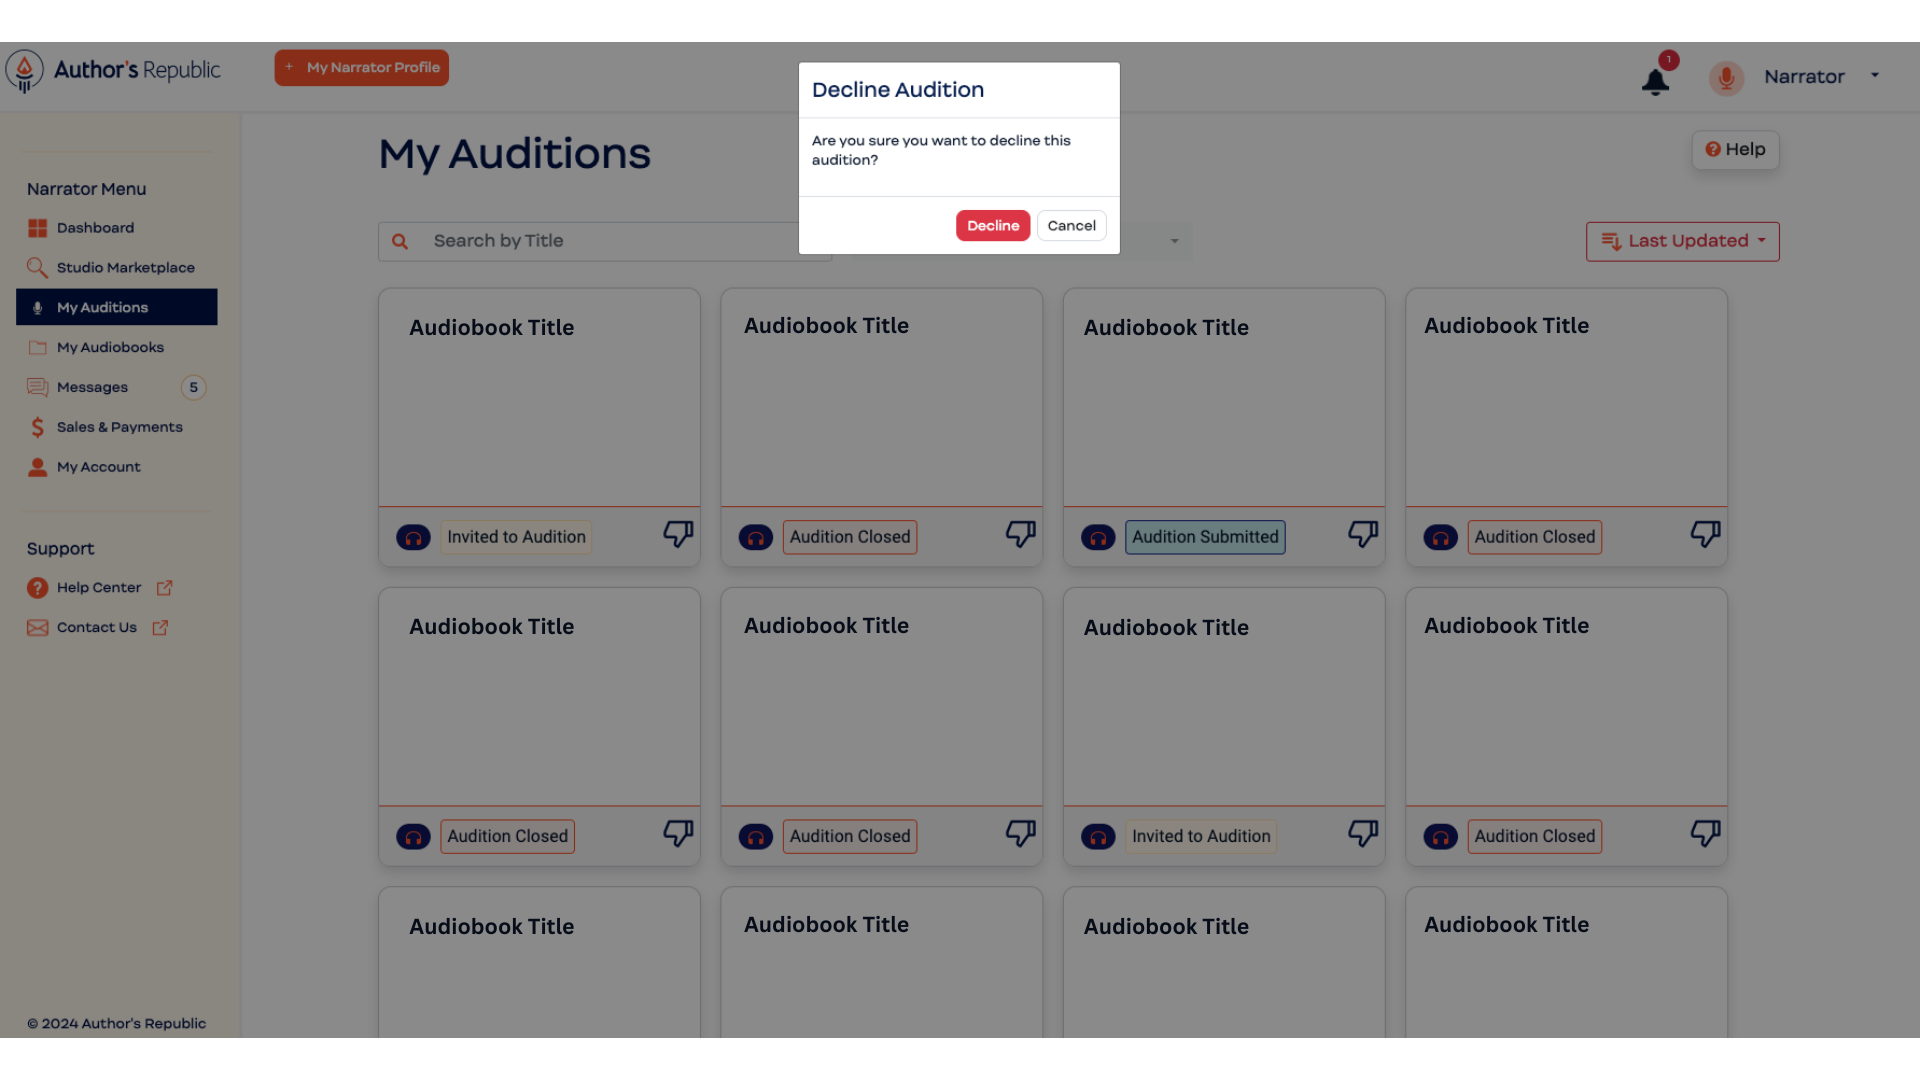
Task: Click the My Narrator Profile button
Action: [362, 68]
